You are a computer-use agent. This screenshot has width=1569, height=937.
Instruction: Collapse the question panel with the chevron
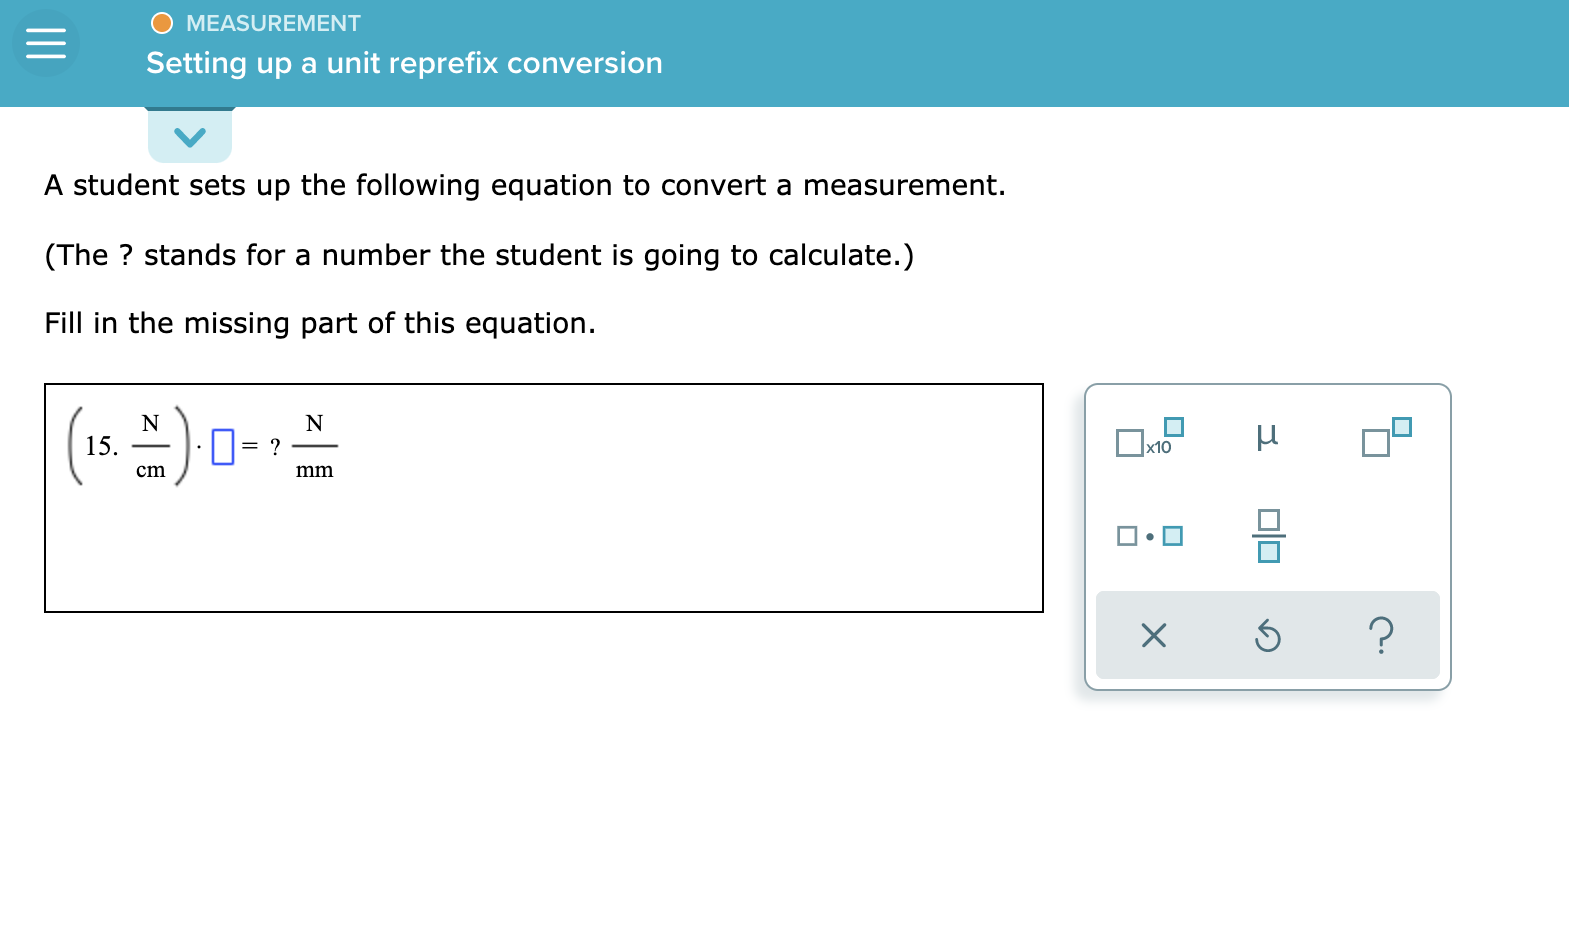190,136
